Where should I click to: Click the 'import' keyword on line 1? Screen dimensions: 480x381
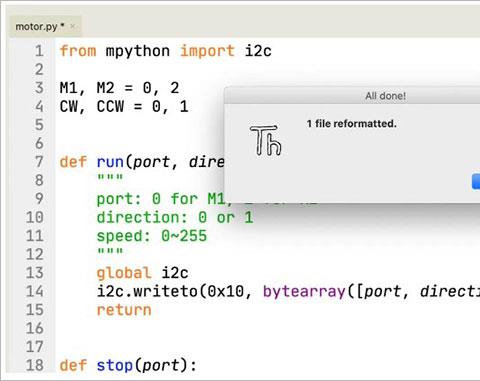point(207,51)
